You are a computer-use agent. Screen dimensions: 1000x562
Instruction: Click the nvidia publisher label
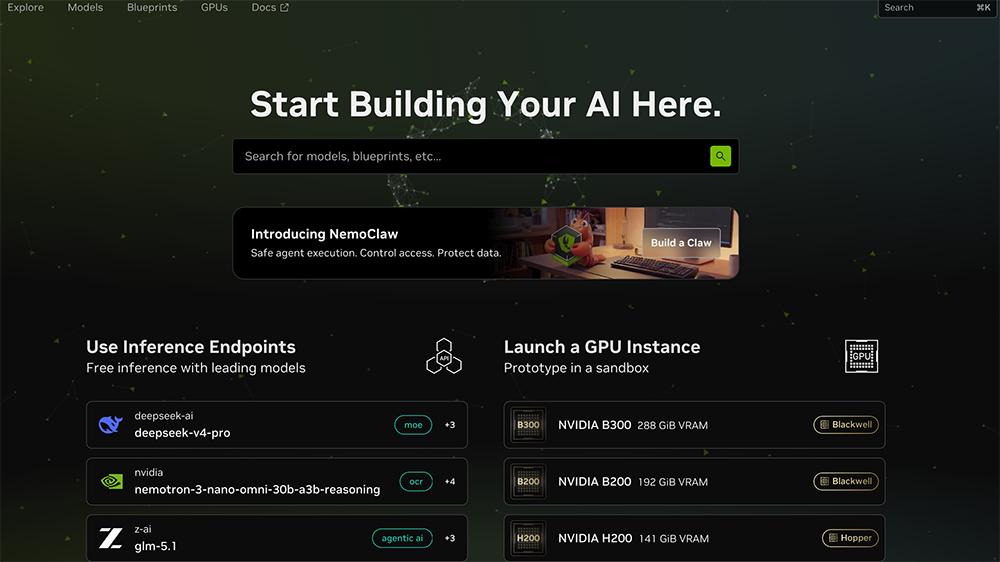point(149,473)
